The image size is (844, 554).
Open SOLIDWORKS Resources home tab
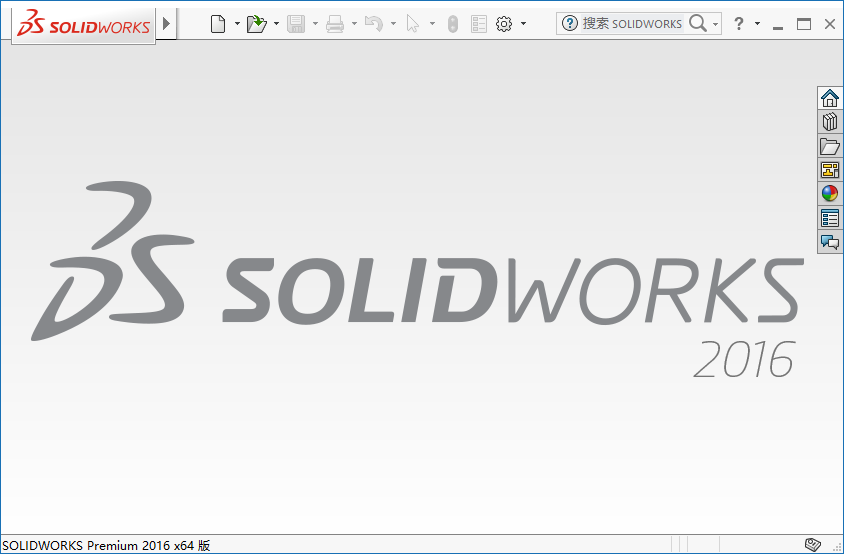point(830,98)
